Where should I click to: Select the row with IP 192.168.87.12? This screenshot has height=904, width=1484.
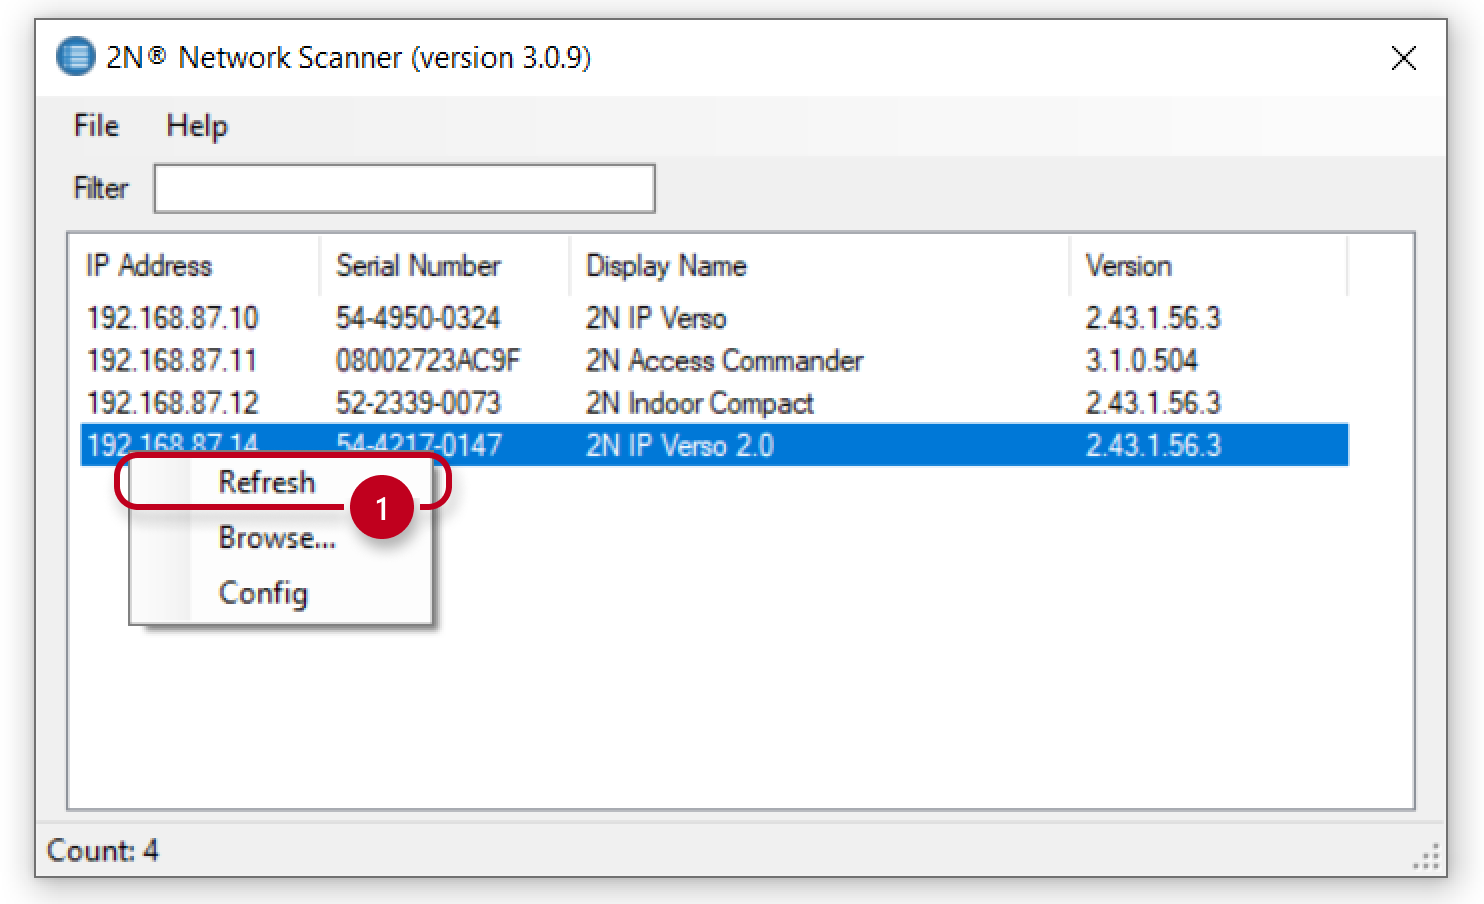[714, 403]
